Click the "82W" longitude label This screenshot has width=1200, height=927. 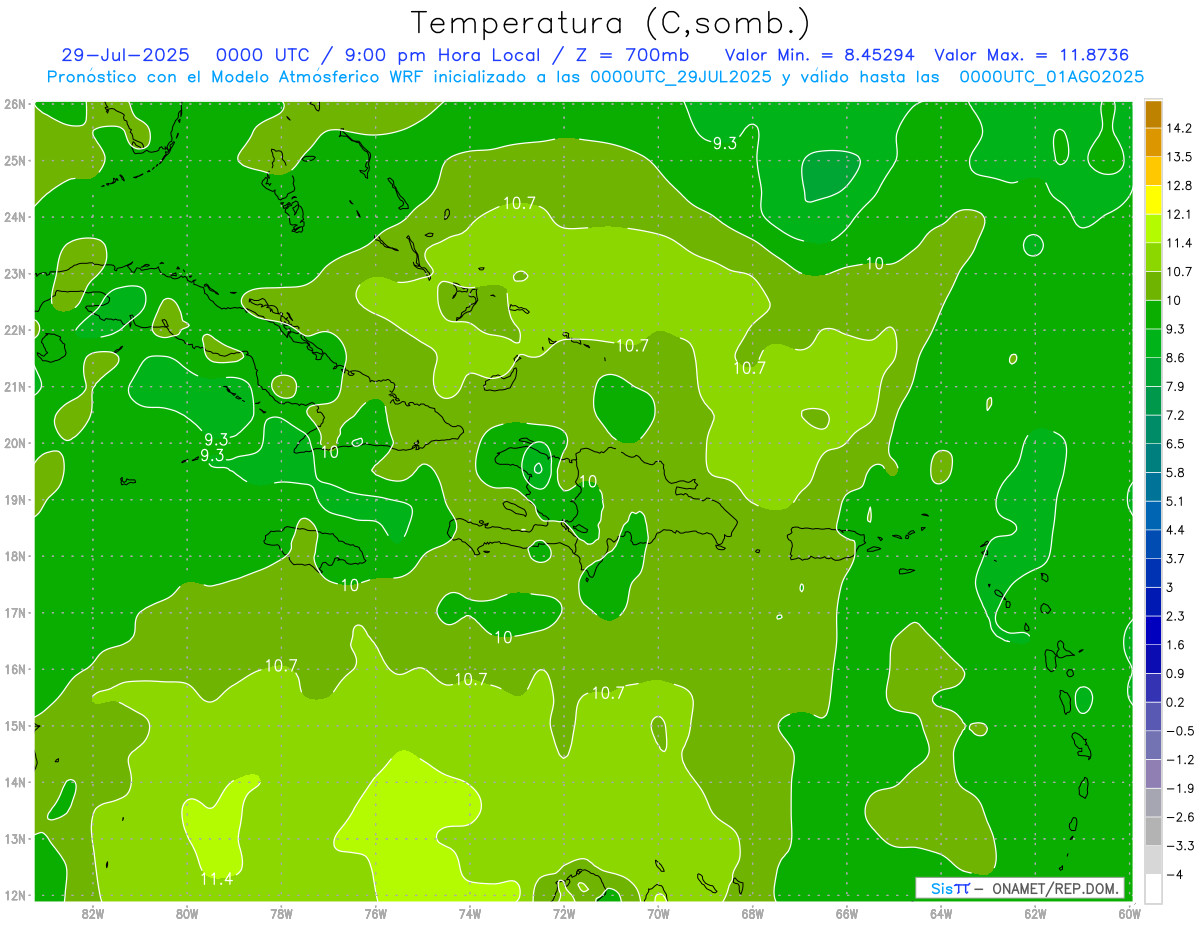pyautogui.click(x=93, y=914)
